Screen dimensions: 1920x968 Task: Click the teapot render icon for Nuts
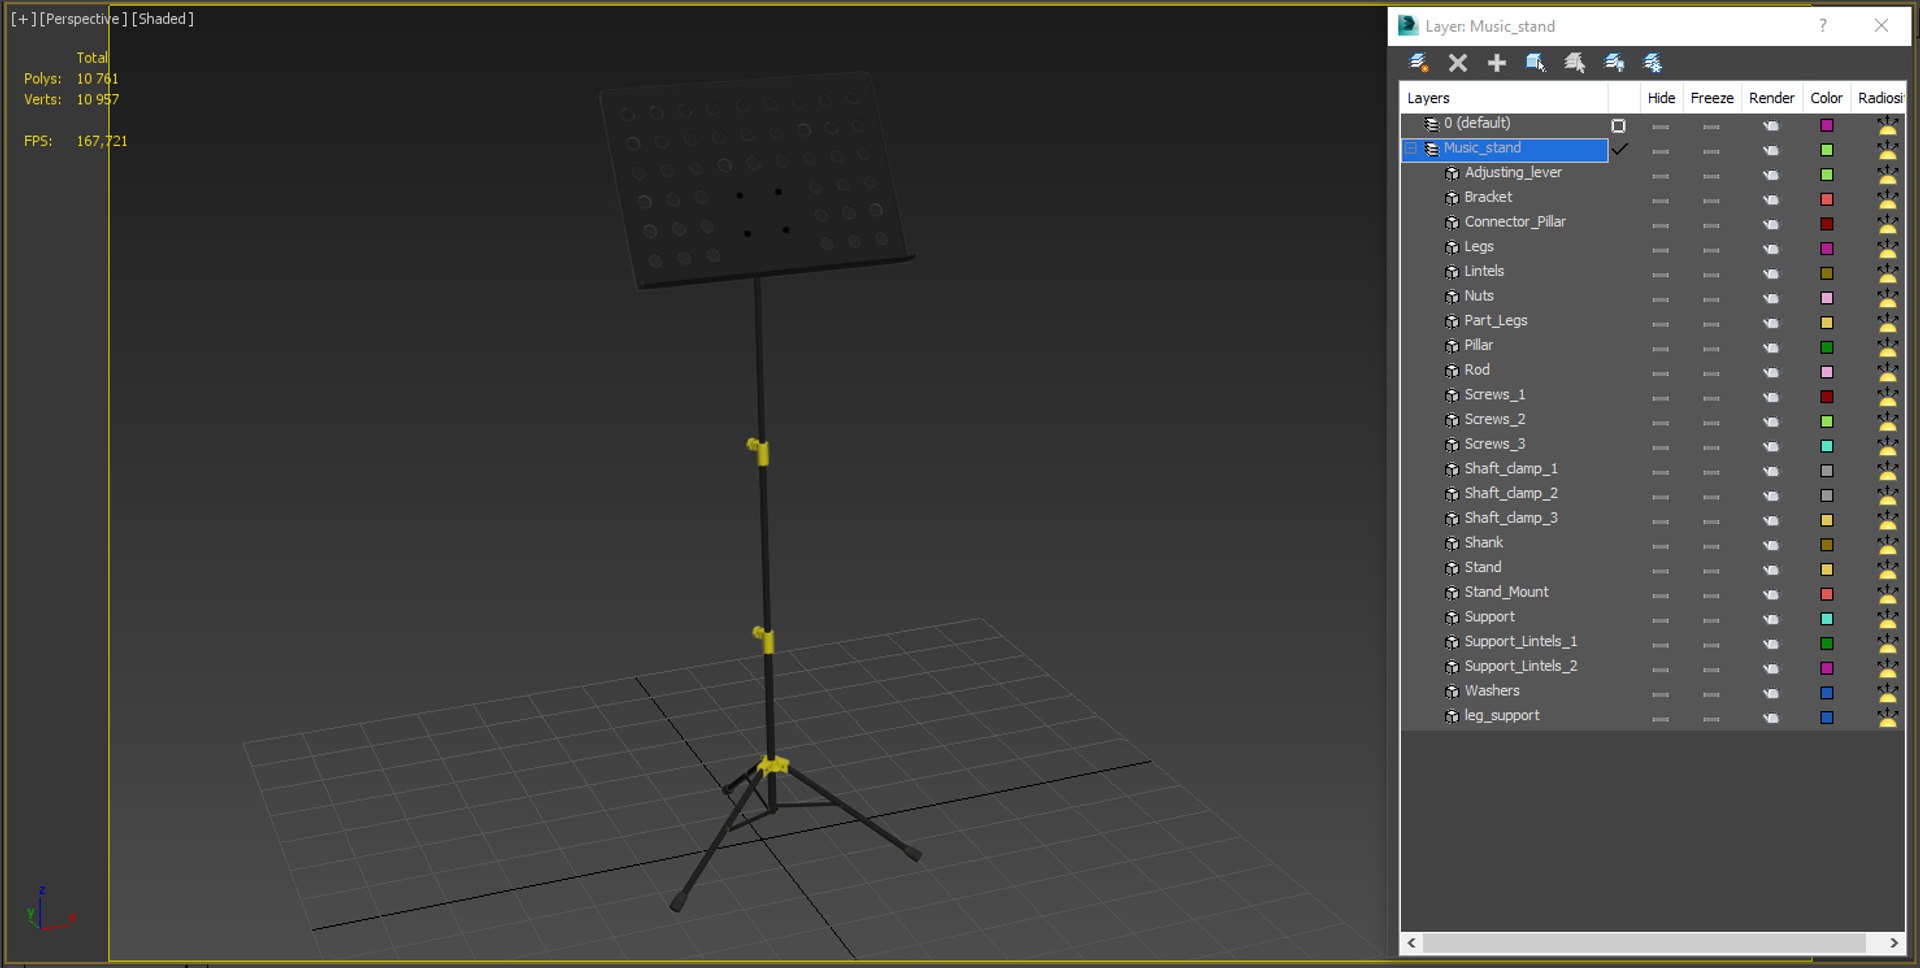1771,298
